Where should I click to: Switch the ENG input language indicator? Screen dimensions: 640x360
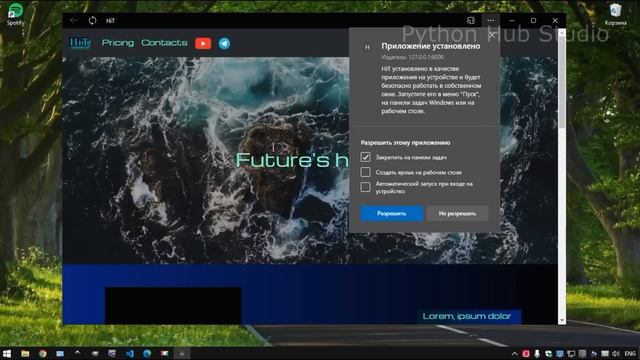630,353
